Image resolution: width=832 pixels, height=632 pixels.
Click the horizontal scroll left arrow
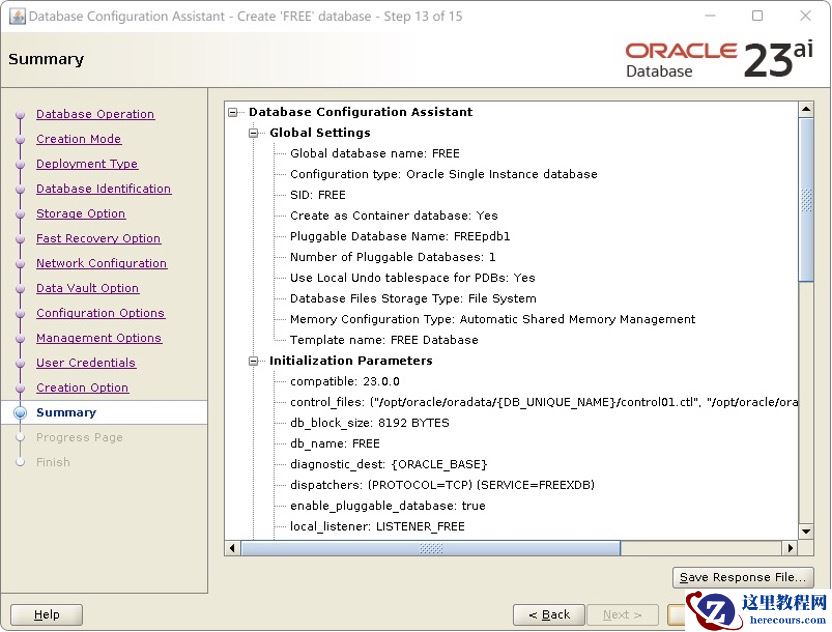tap(233, 548)
